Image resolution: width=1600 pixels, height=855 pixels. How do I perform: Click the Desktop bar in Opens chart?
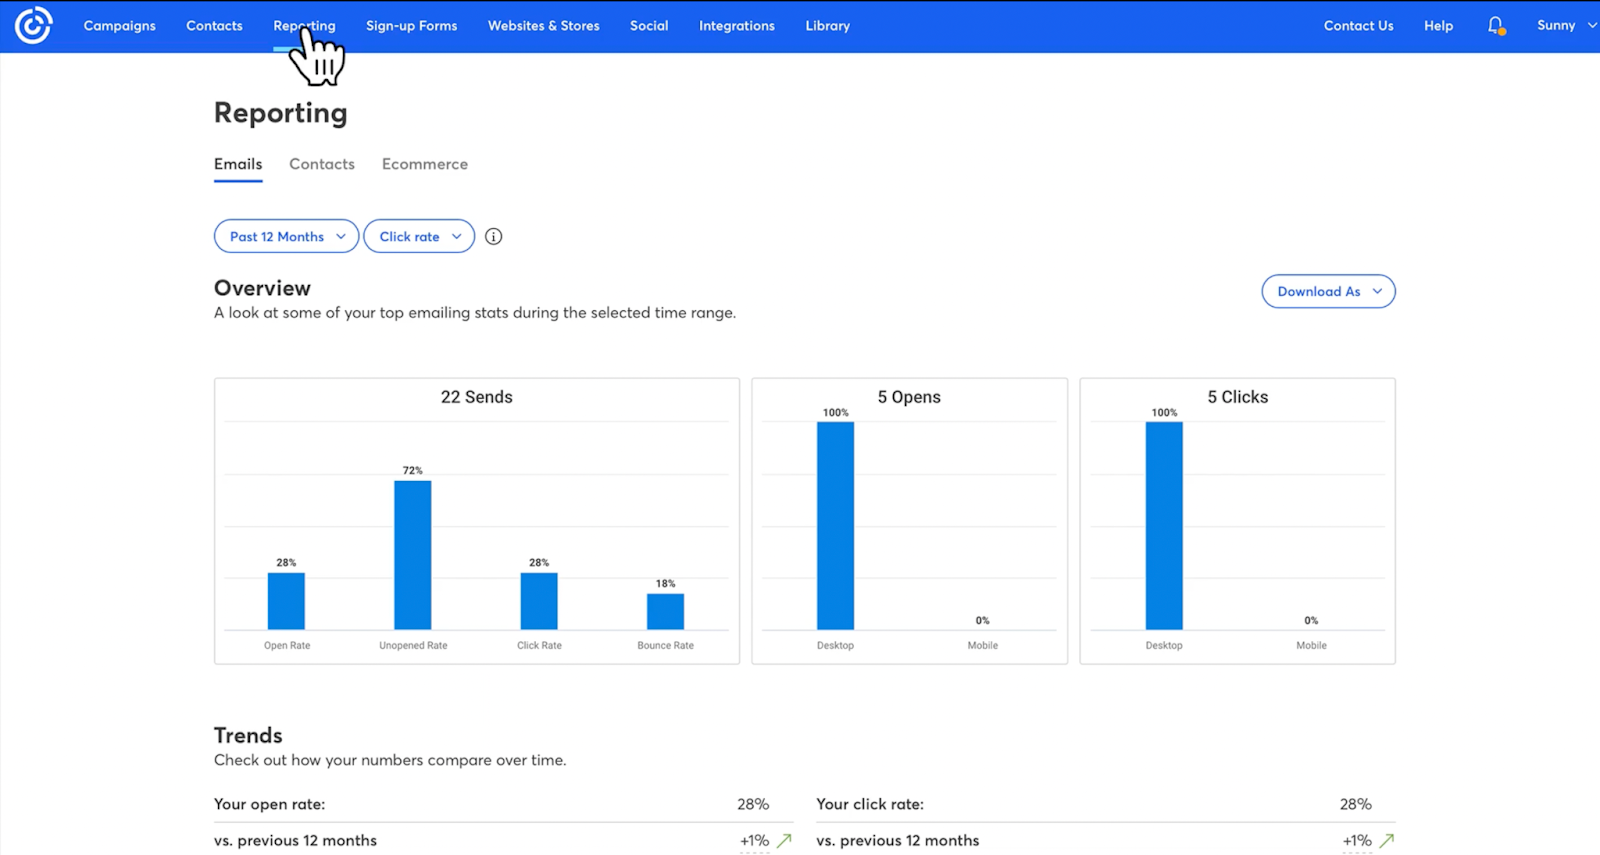836,526
